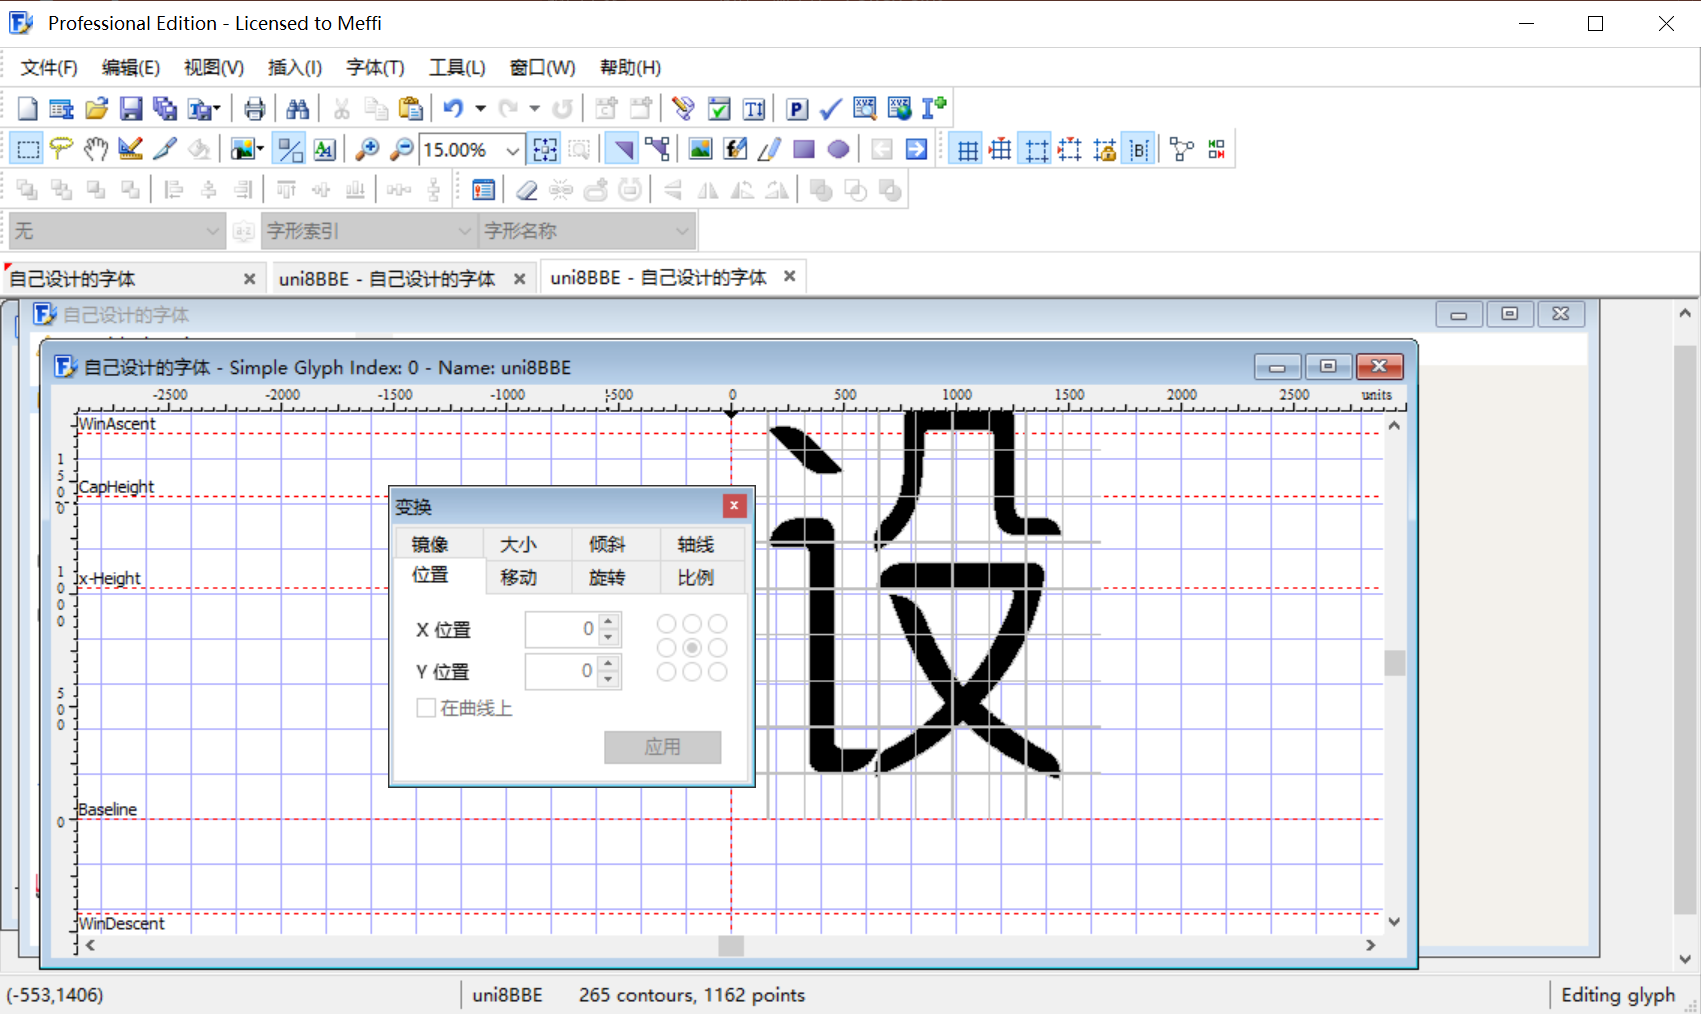Image resolution: width=1701 pixels, height=1014 pixels.
Task: Expand the undo history arrow
Action: click(x=480, y=108)
